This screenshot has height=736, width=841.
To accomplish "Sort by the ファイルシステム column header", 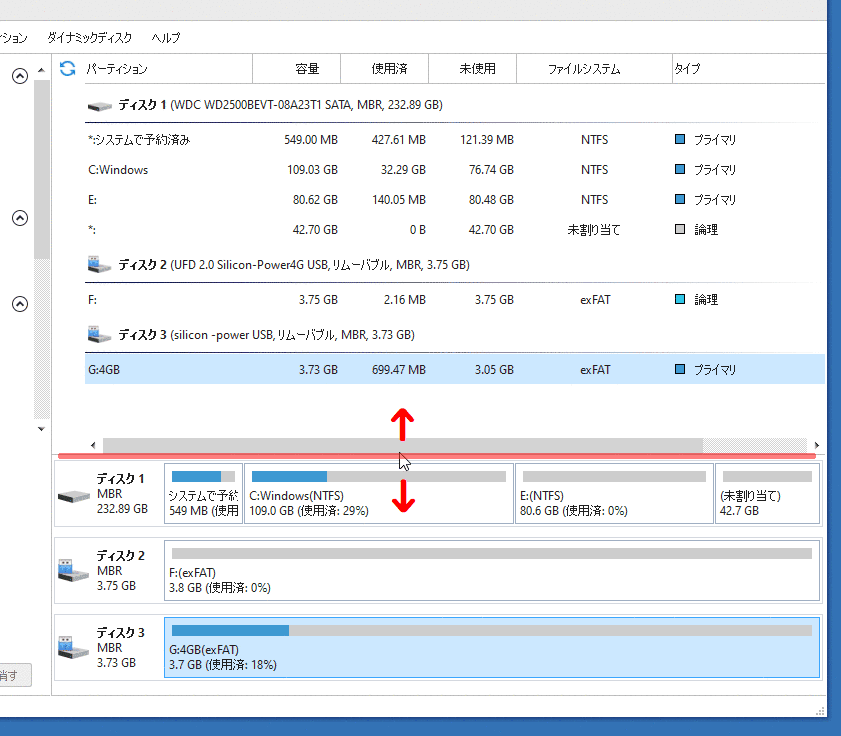I will click(583, 69).
